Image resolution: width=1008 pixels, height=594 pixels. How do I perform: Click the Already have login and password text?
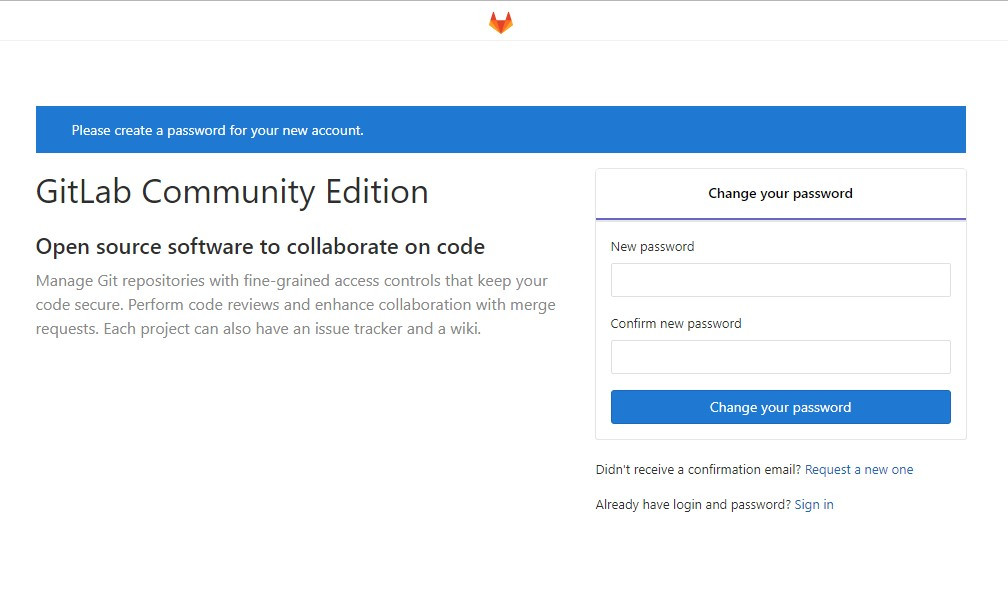(693, 505)
